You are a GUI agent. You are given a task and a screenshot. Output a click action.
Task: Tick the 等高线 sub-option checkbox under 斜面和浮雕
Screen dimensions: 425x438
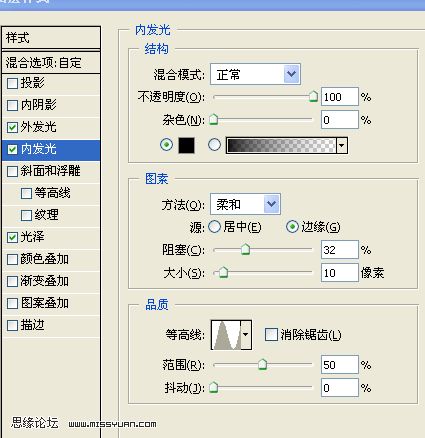[26, 193]
